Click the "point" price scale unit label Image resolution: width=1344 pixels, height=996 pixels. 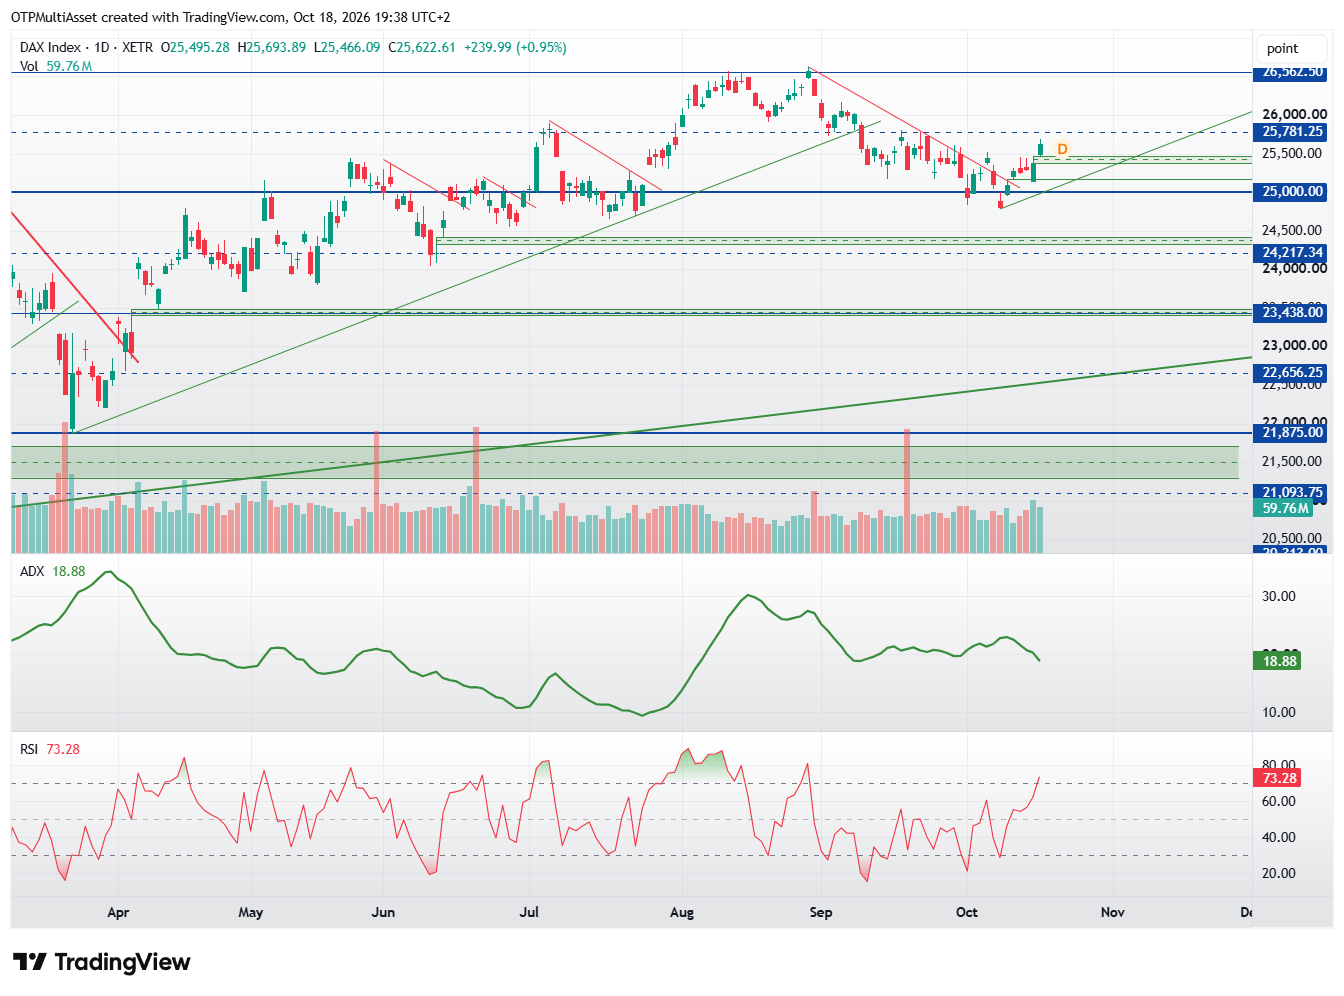pos(1282,48)
